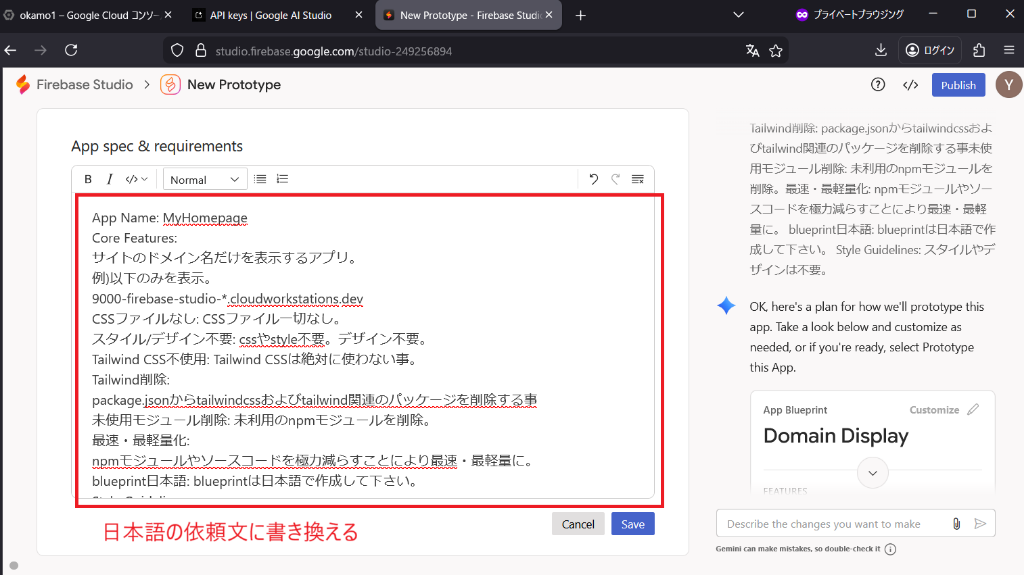1024x575 pixels.
Task: Go forward in browser history
Action: point(40,50)
